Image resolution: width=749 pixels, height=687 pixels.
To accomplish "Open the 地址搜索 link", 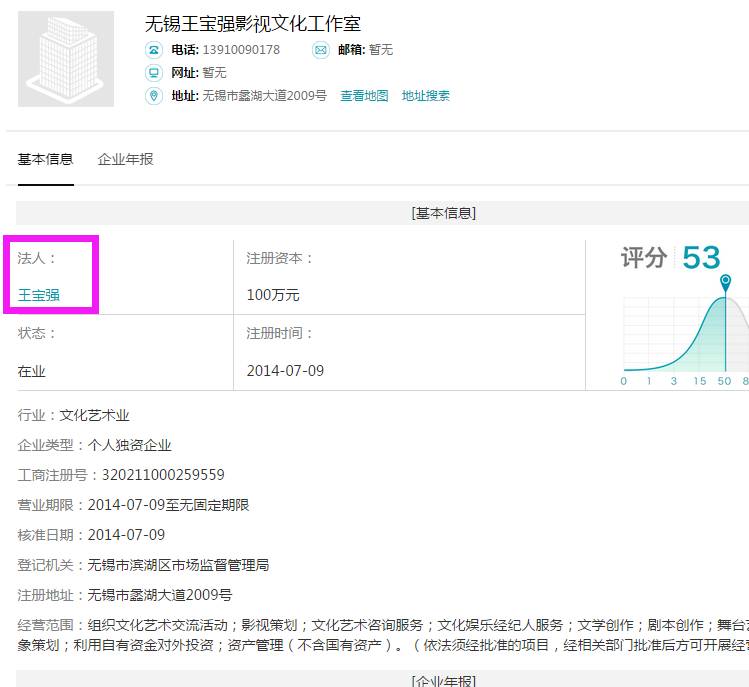I will tap(426, 96).
